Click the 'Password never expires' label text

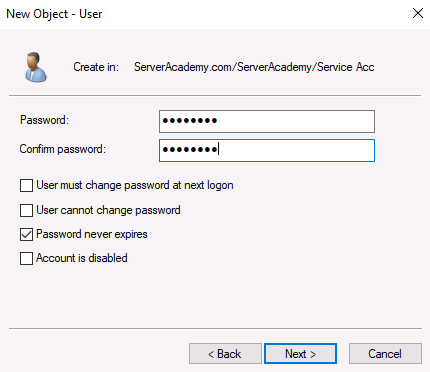(x=92, y=234)
